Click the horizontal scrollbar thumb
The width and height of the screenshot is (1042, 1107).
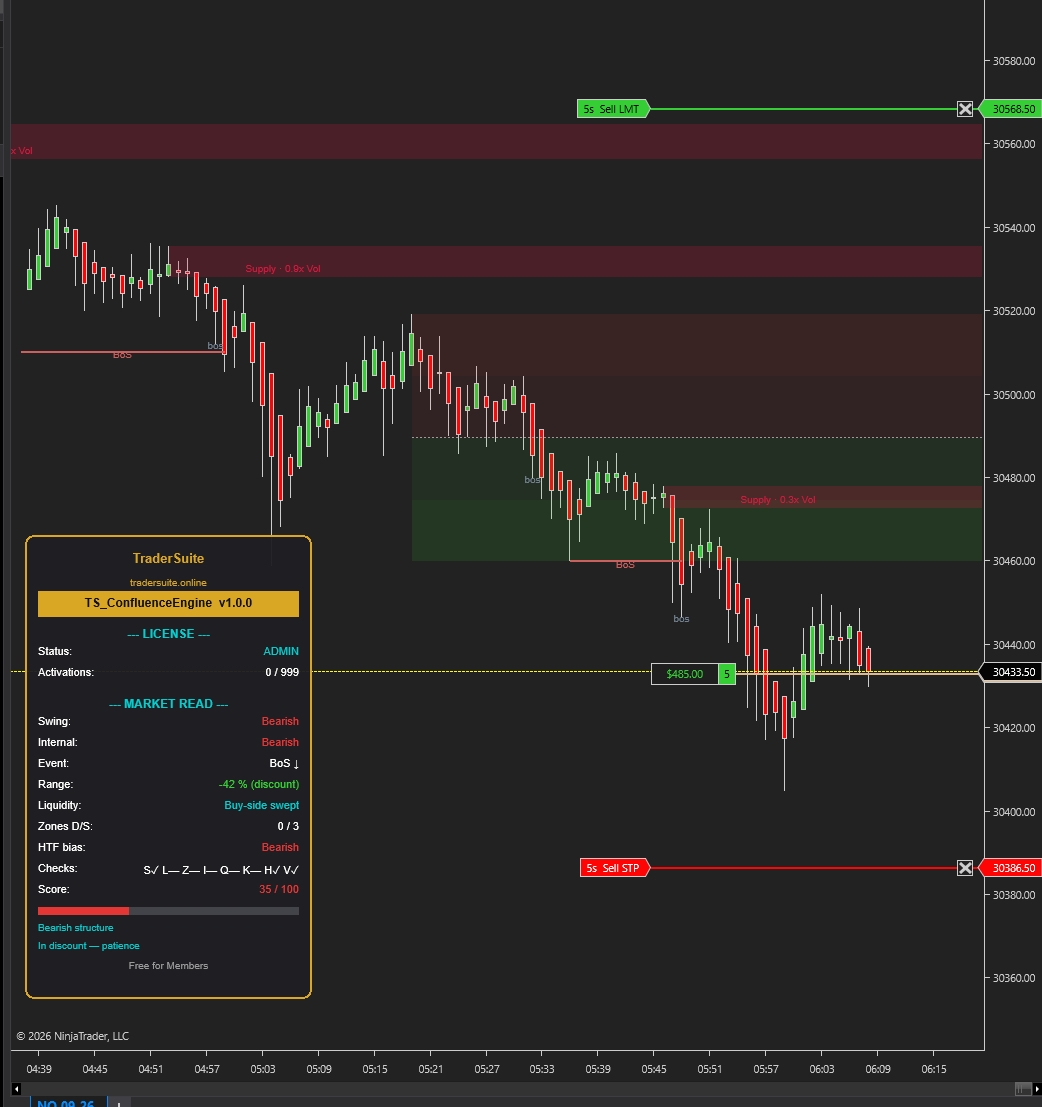tap(1022, 1089)
